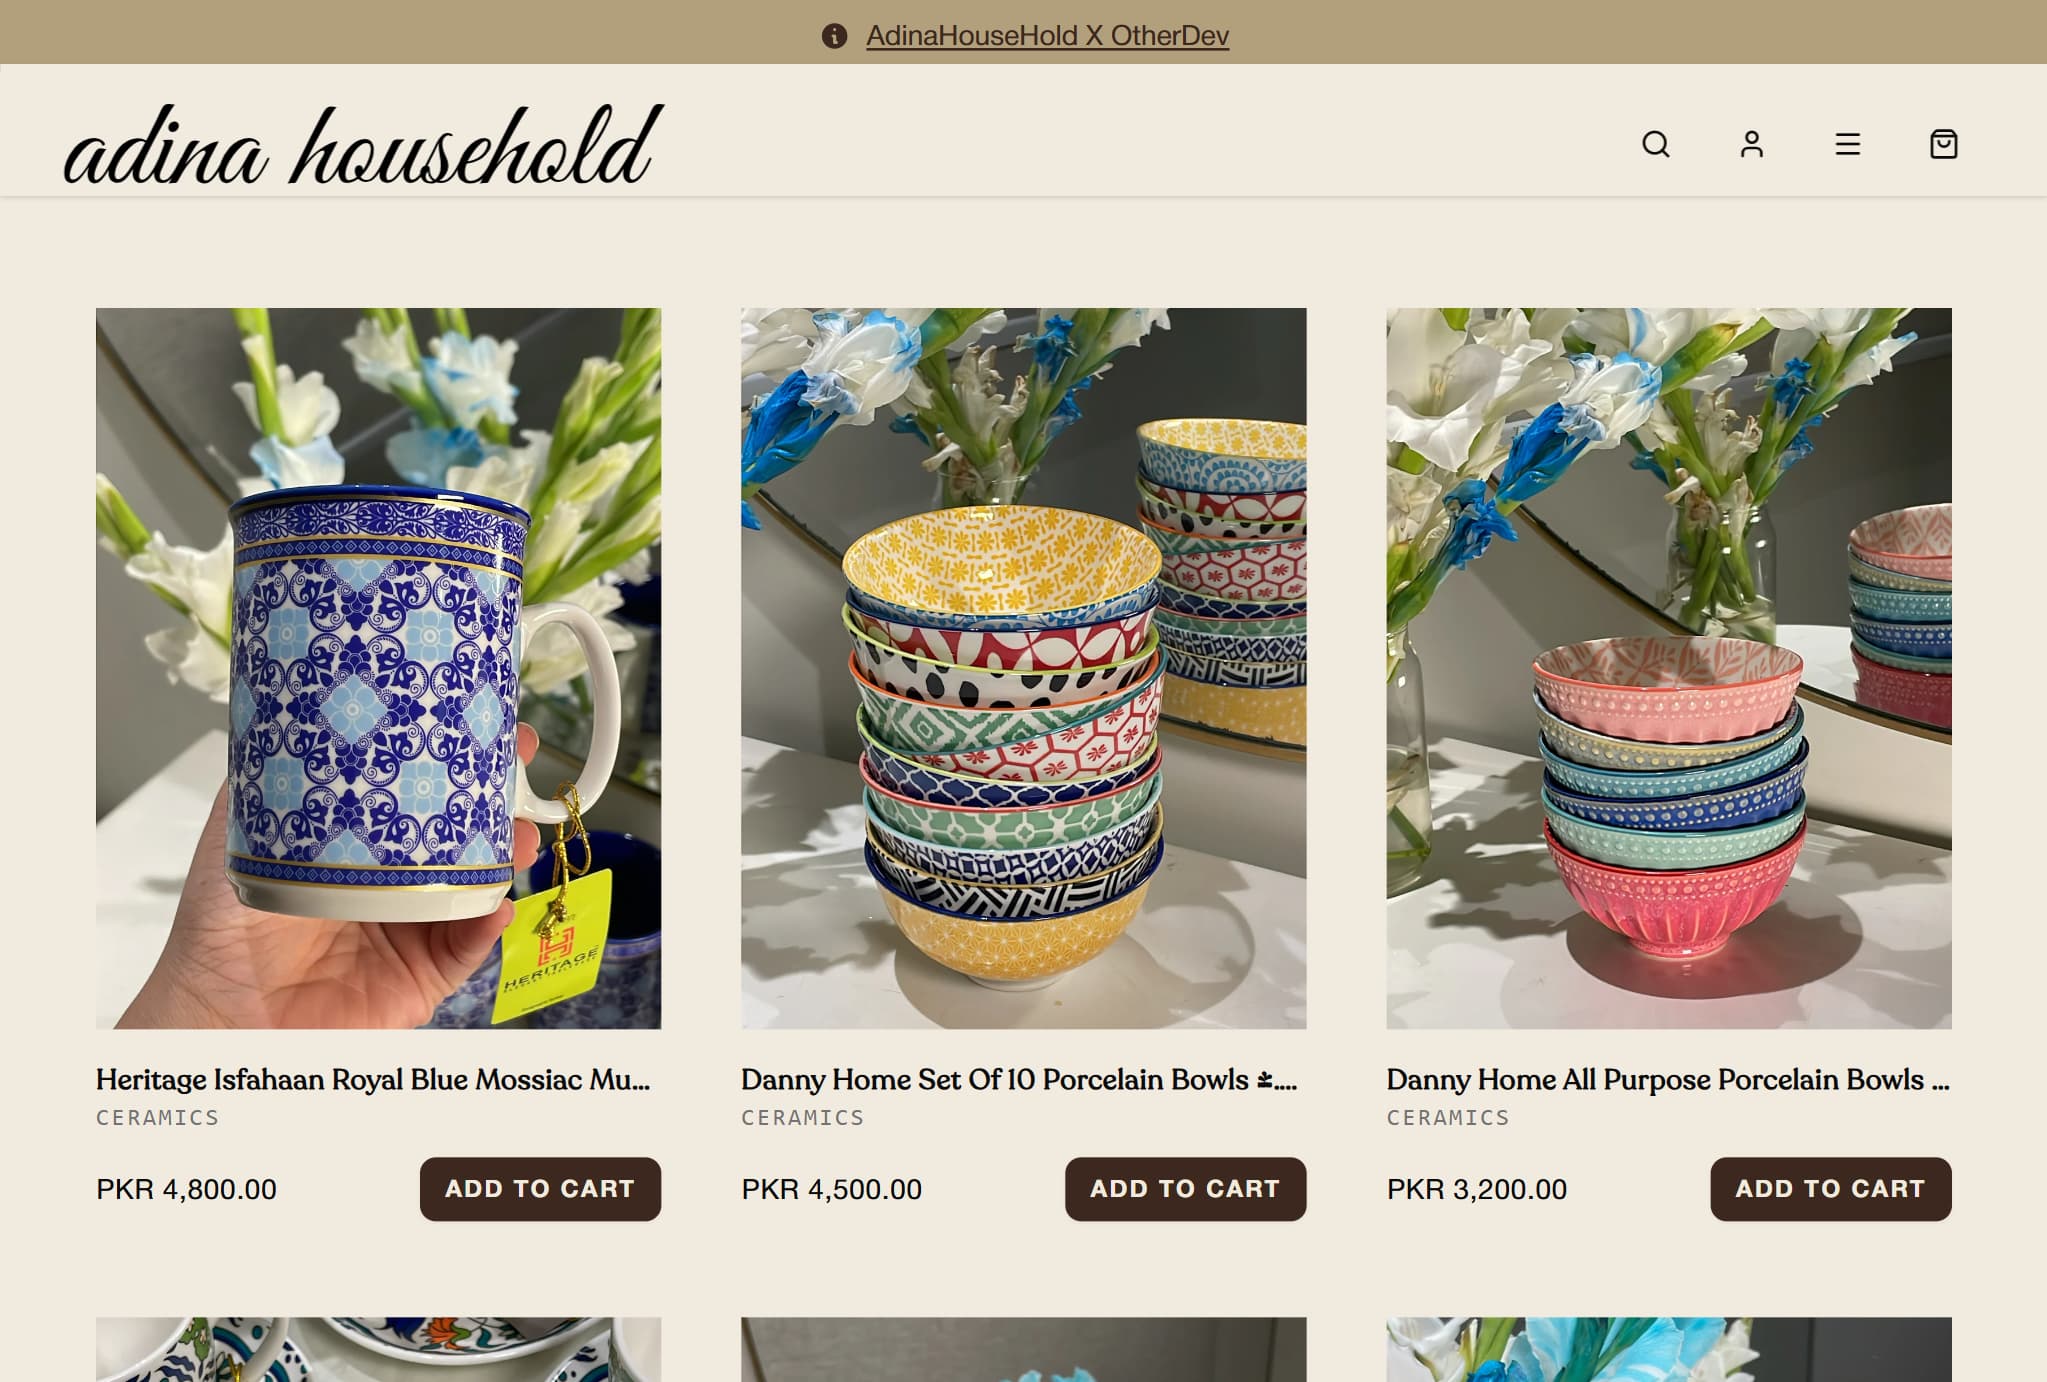Select the CERAMICS label under the 10 bowls set

point(802,1117)
